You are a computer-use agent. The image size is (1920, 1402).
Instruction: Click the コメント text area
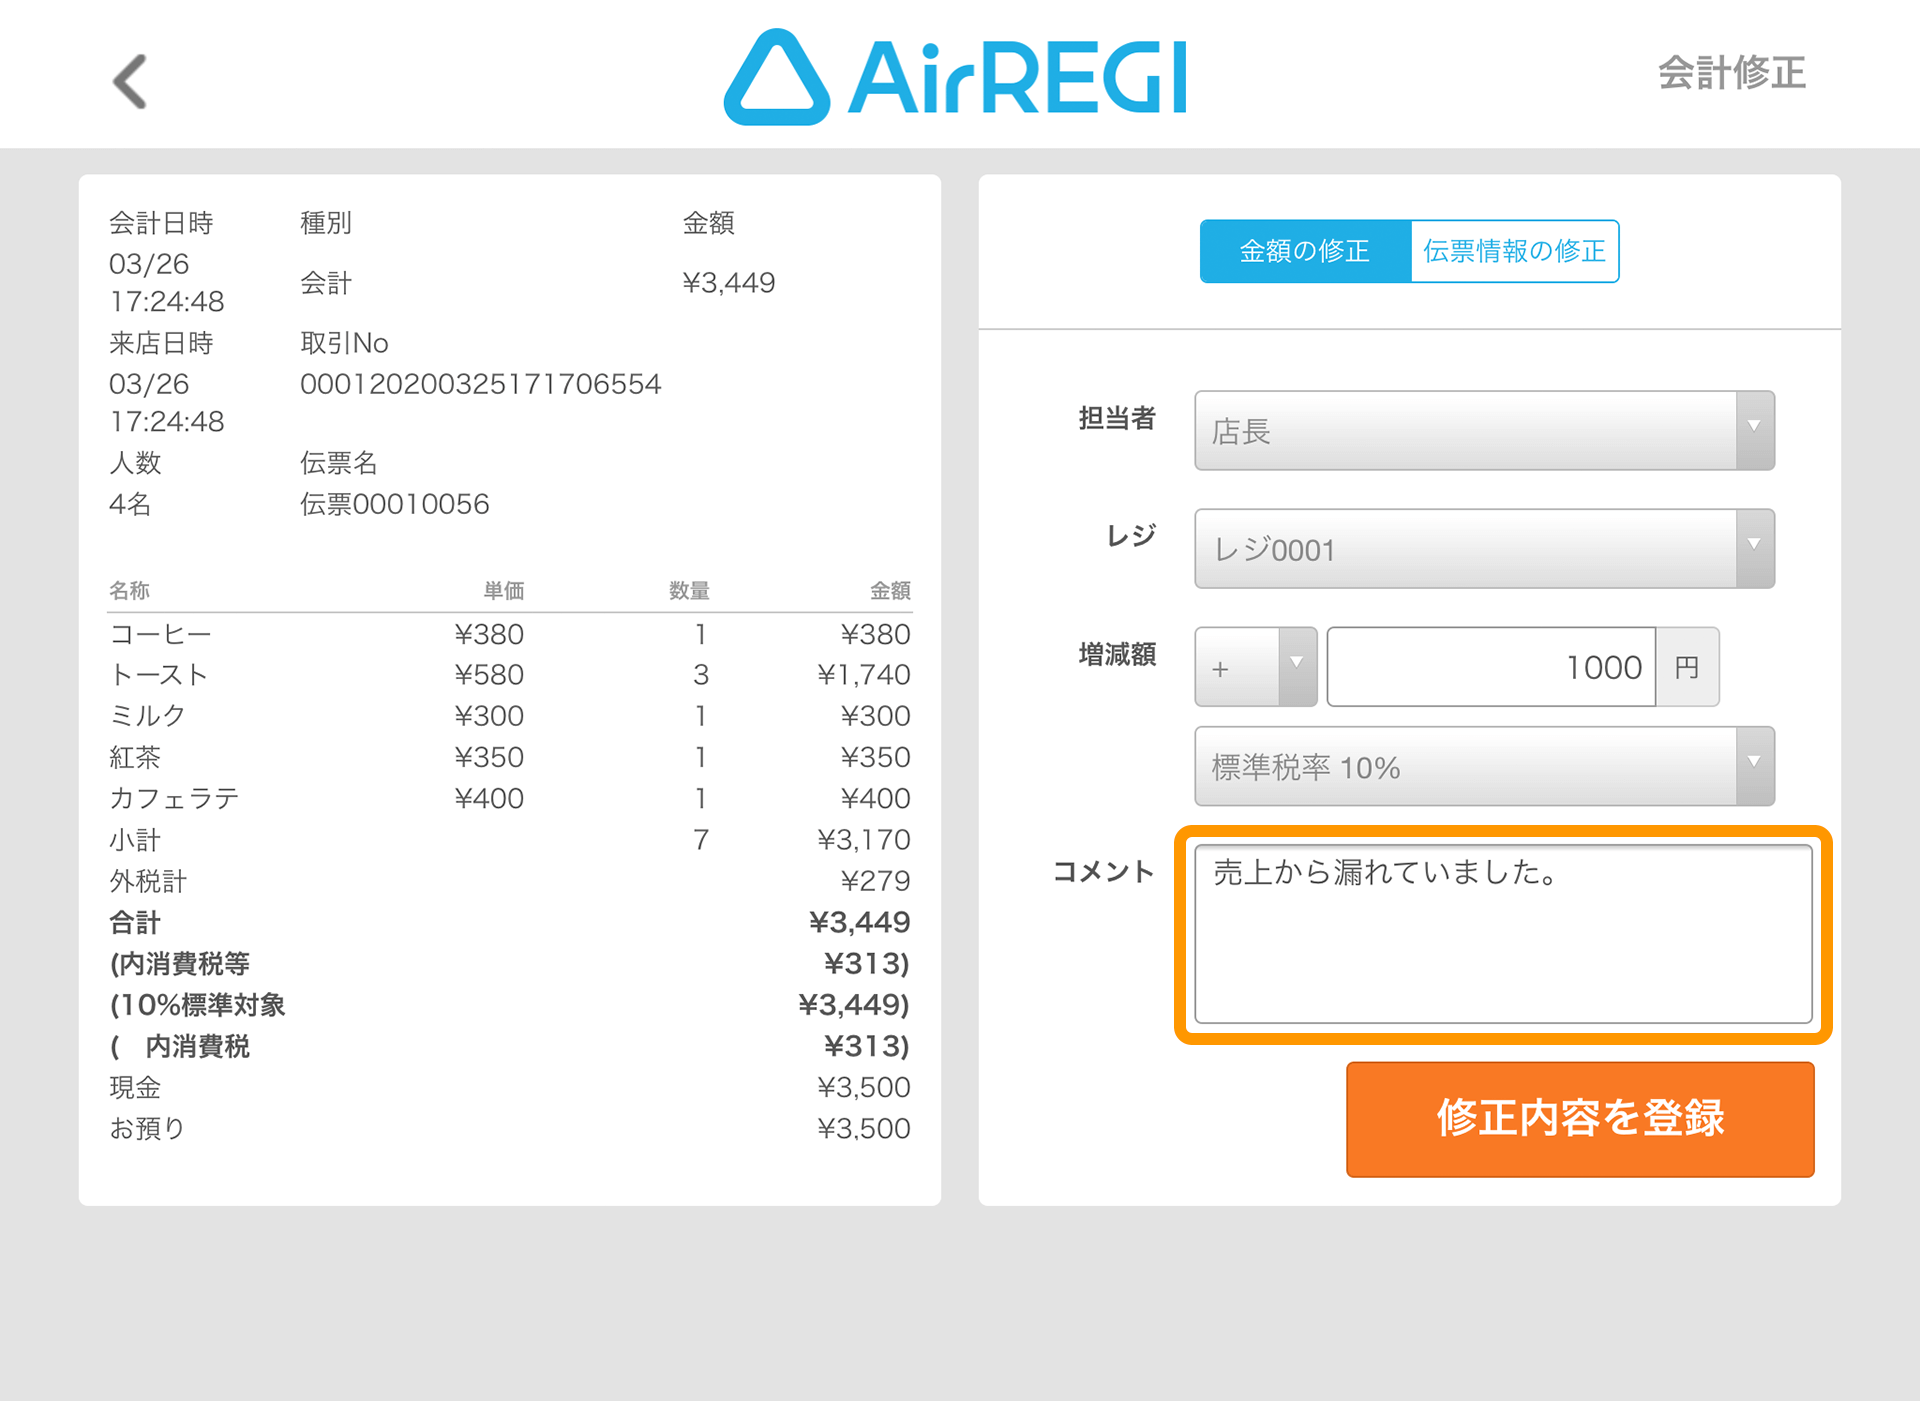(x=1503, y=934)
